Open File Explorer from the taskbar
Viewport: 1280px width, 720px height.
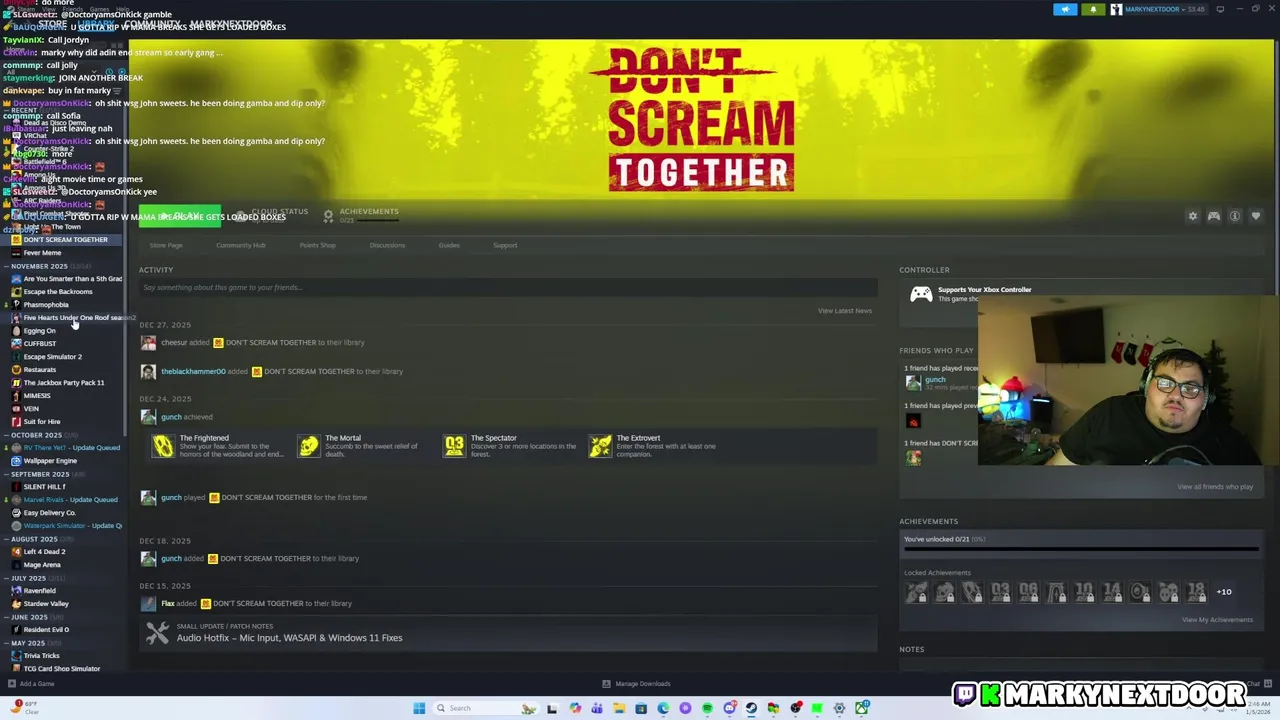coord(619,708)
